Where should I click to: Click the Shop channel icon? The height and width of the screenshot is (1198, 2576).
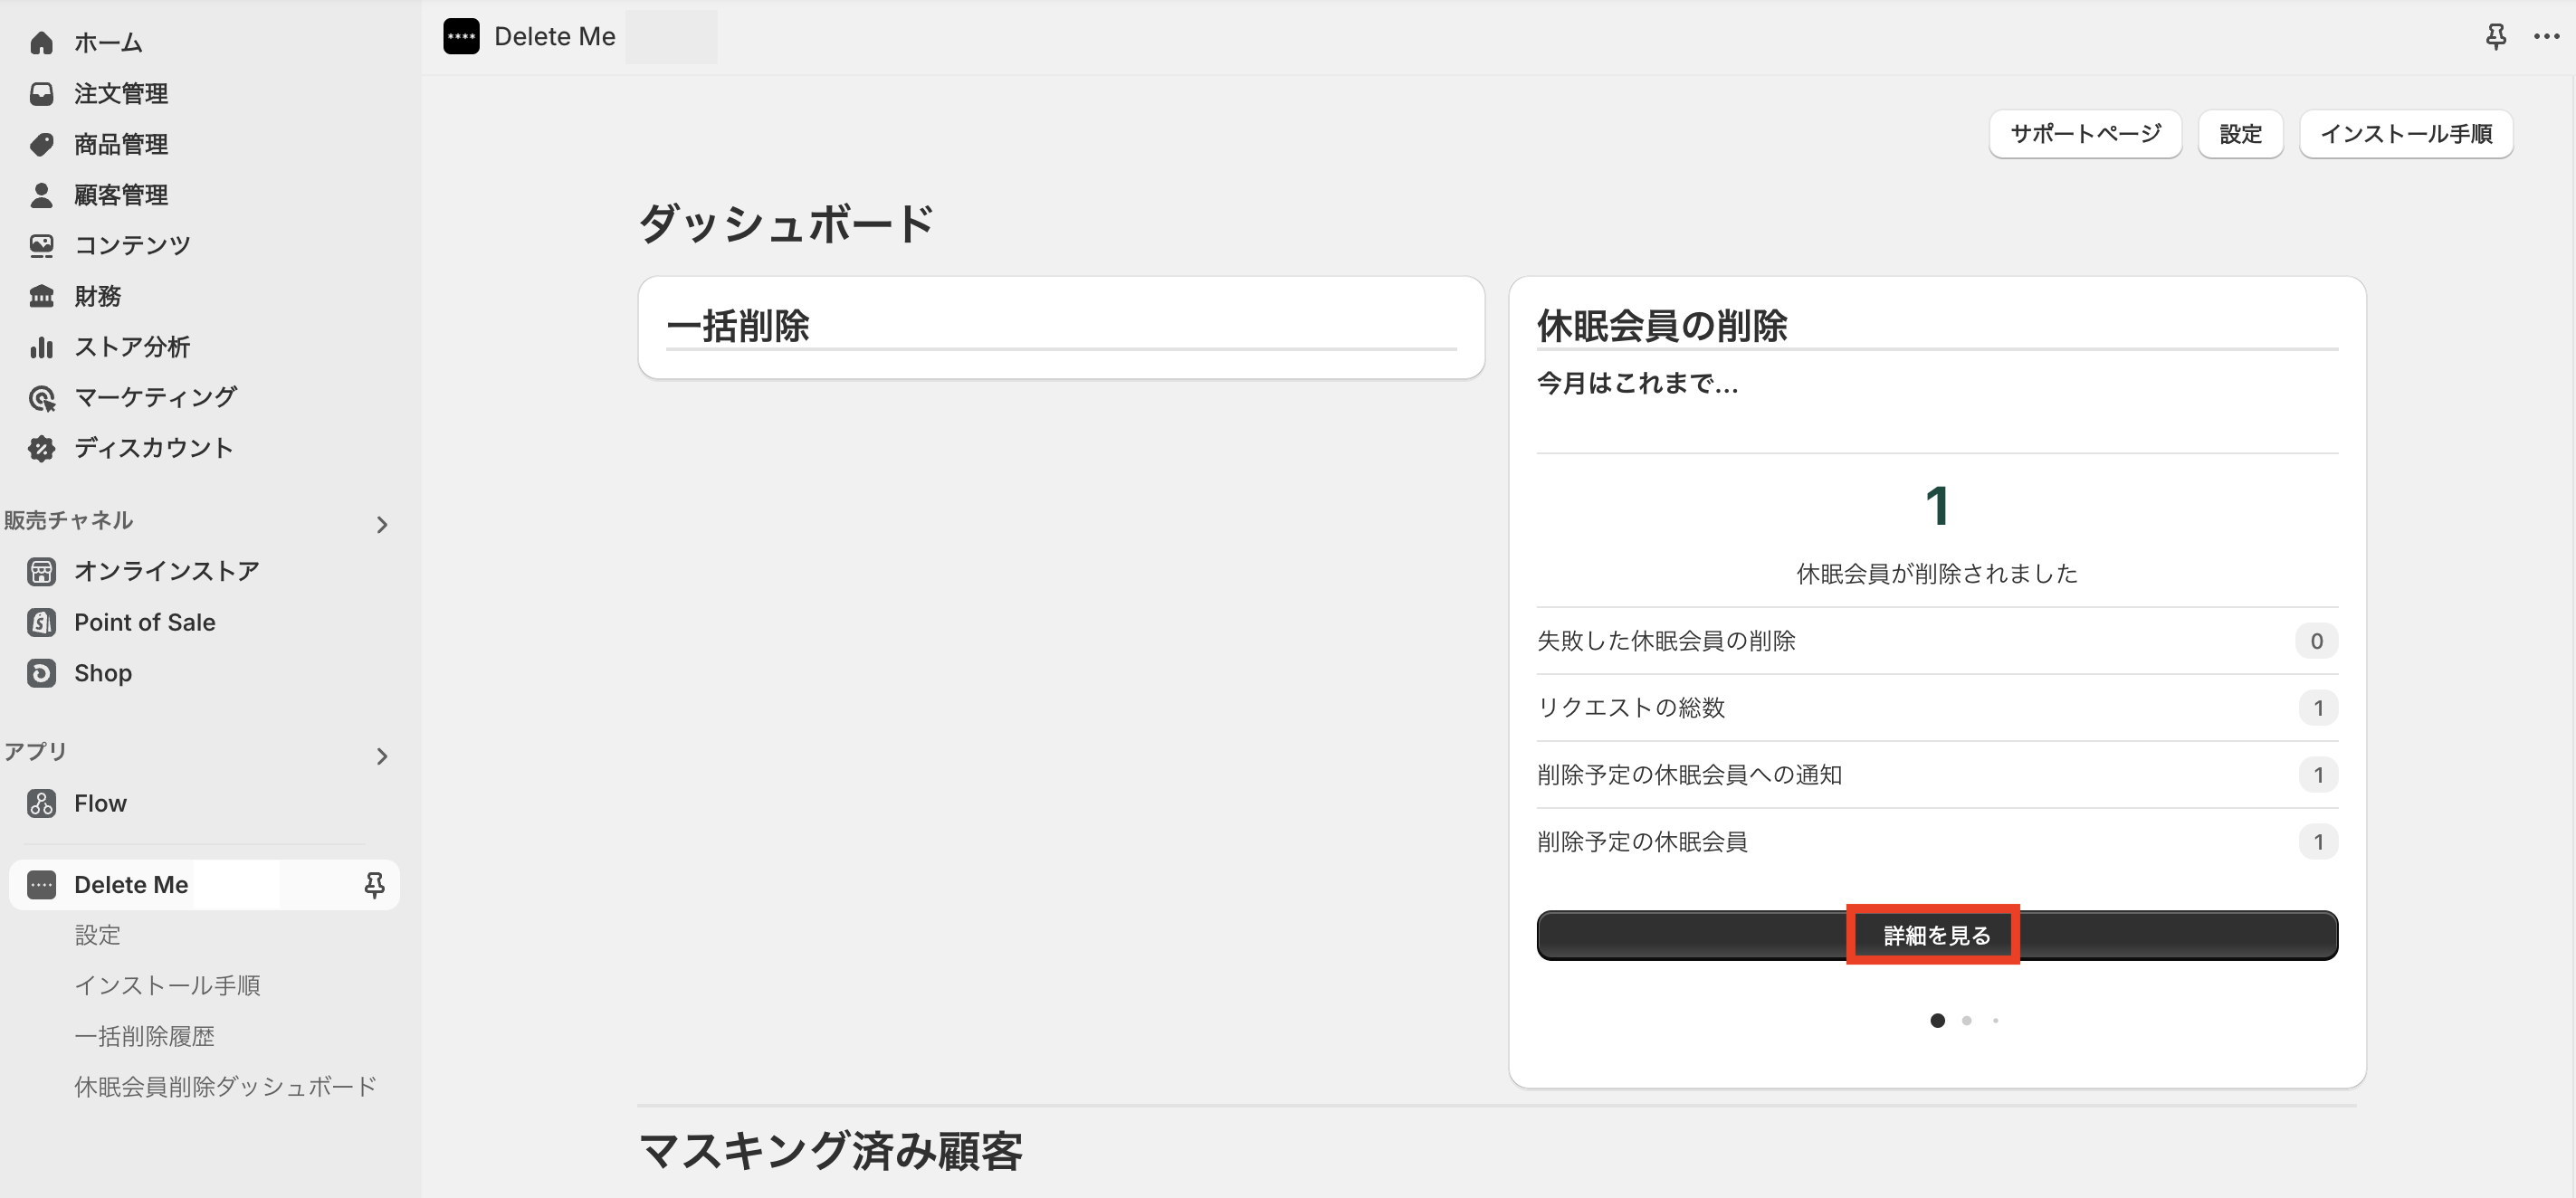(41, 673)
